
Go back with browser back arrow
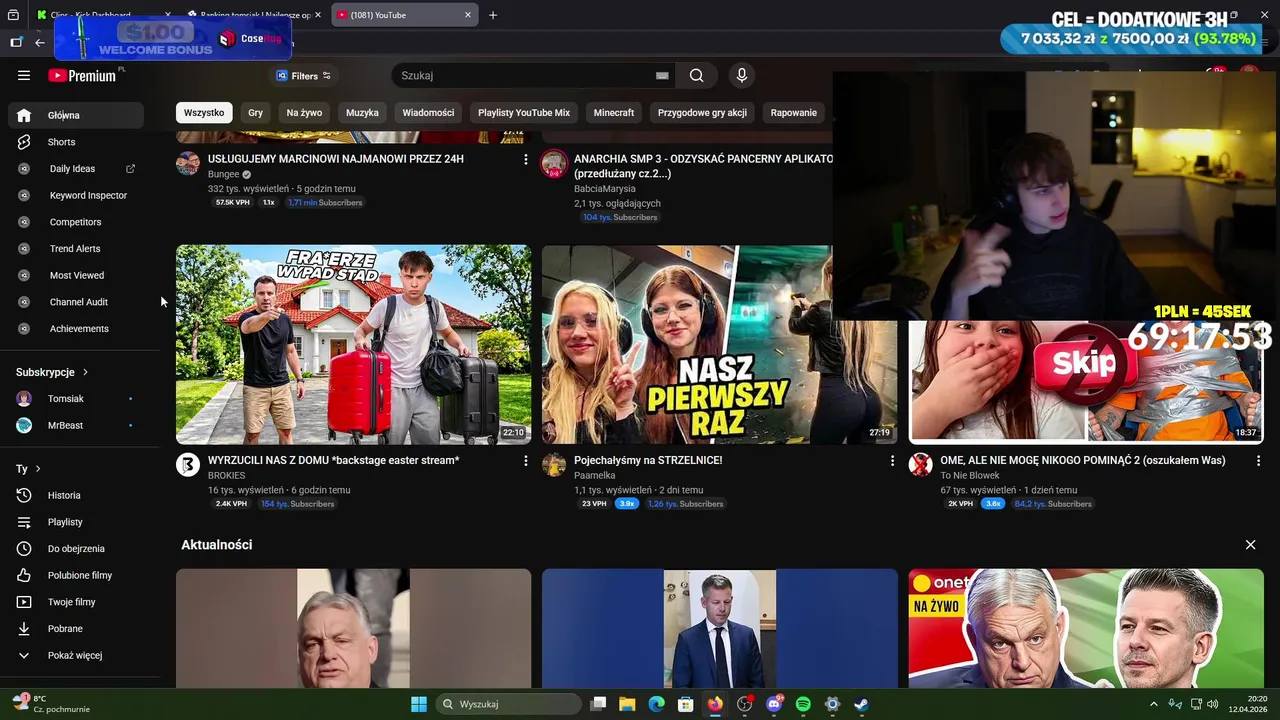tap(40, 42)
